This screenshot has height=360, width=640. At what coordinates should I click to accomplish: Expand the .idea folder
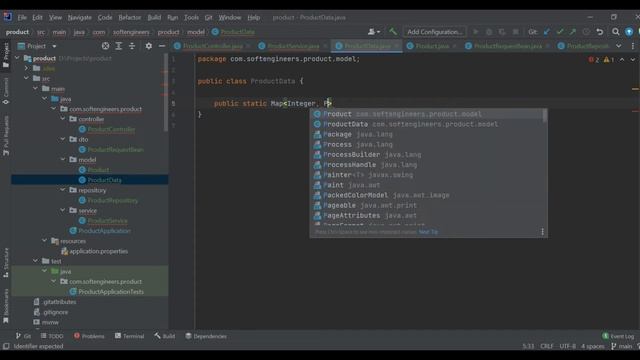tap(27, 68)
